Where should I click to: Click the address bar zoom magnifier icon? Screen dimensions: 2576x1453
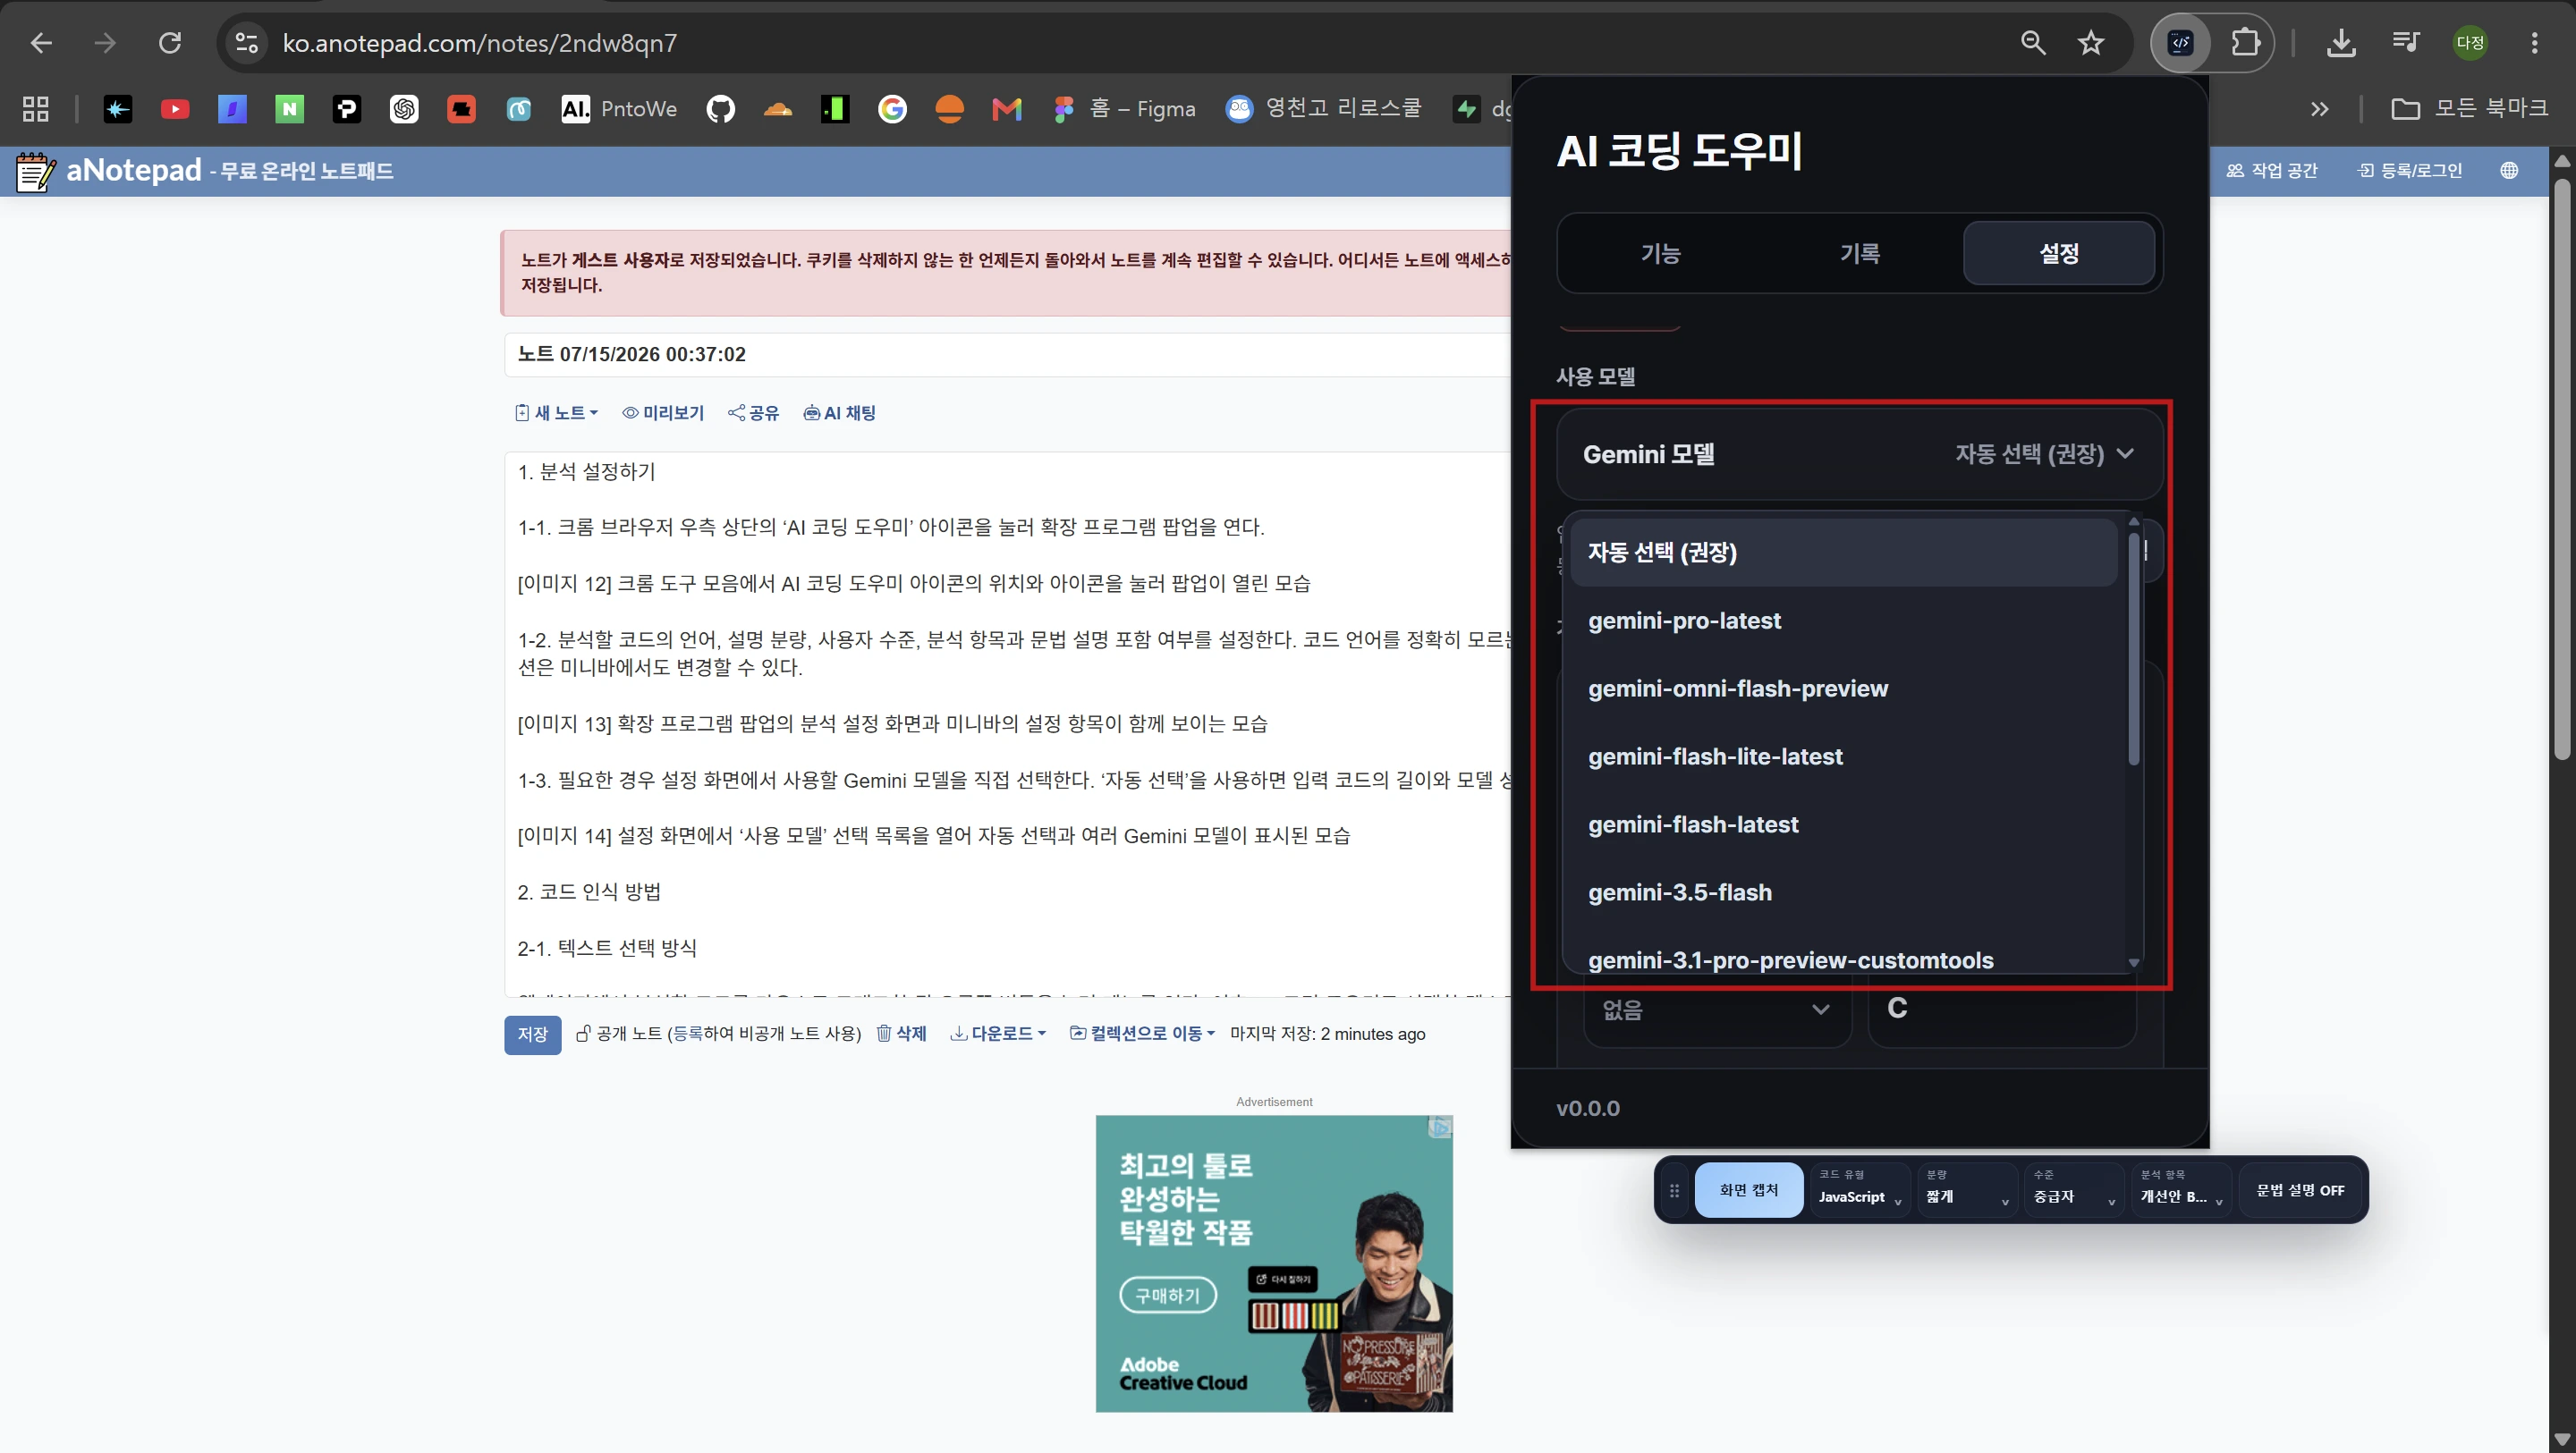(2033, 43)
